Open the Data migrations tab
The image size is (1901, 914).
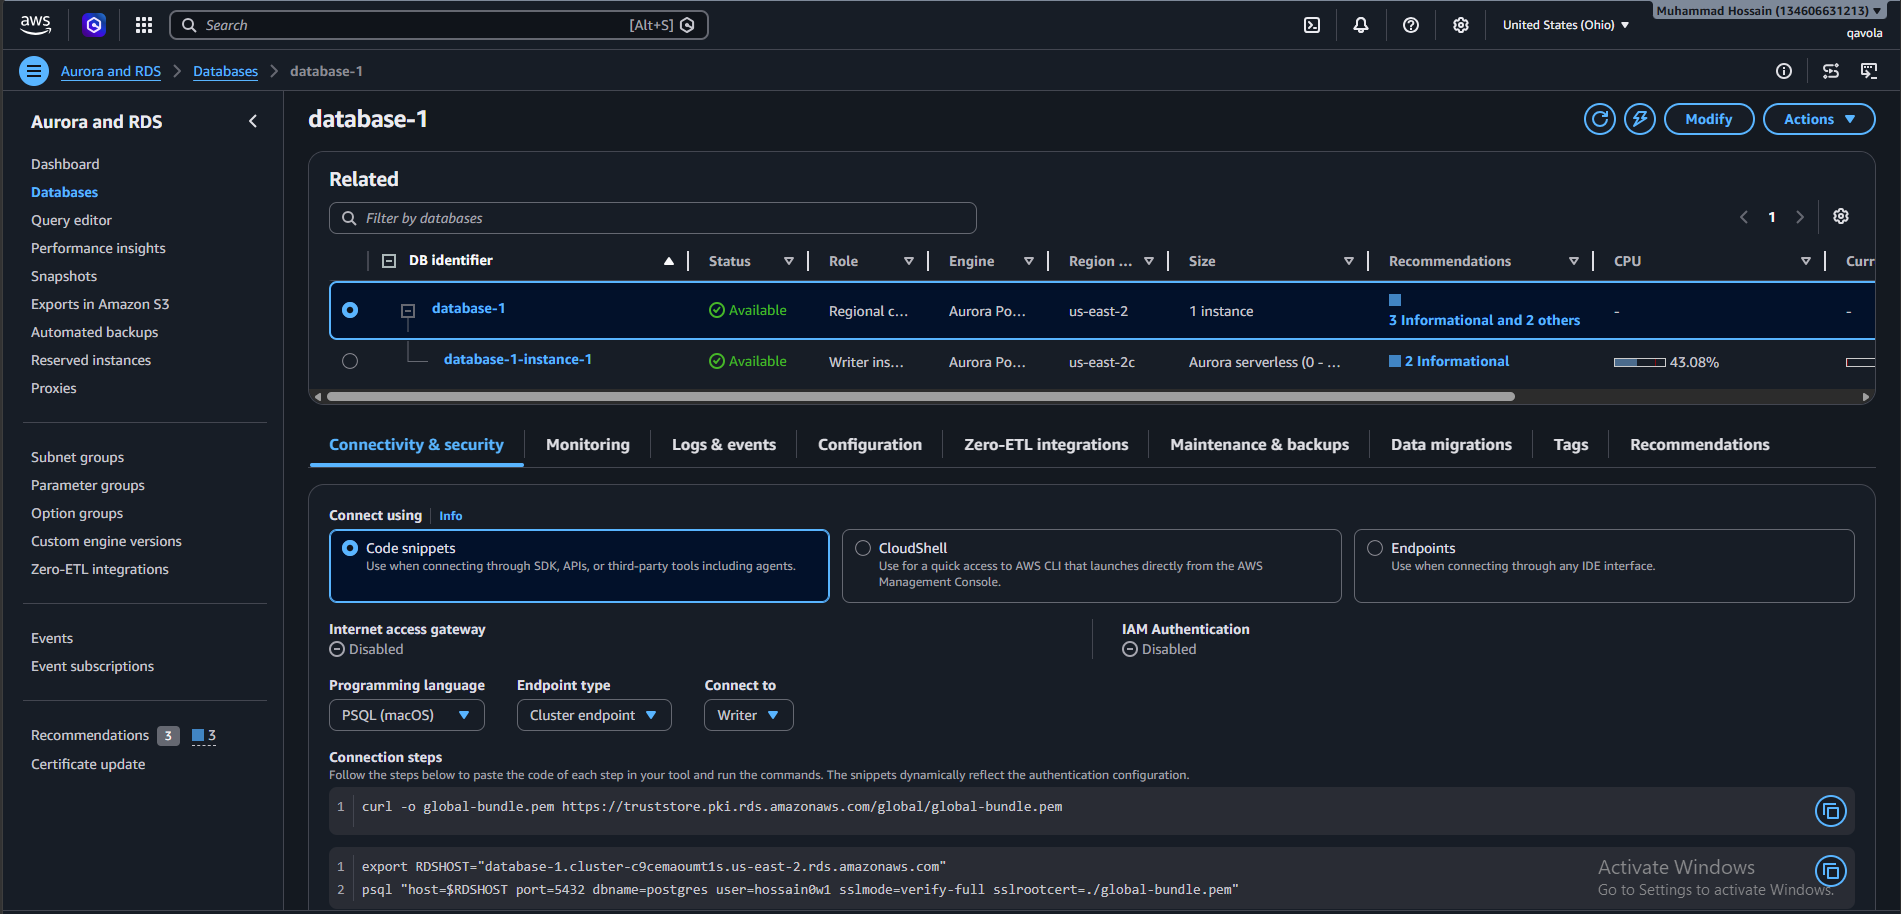tap(1451, 445)
